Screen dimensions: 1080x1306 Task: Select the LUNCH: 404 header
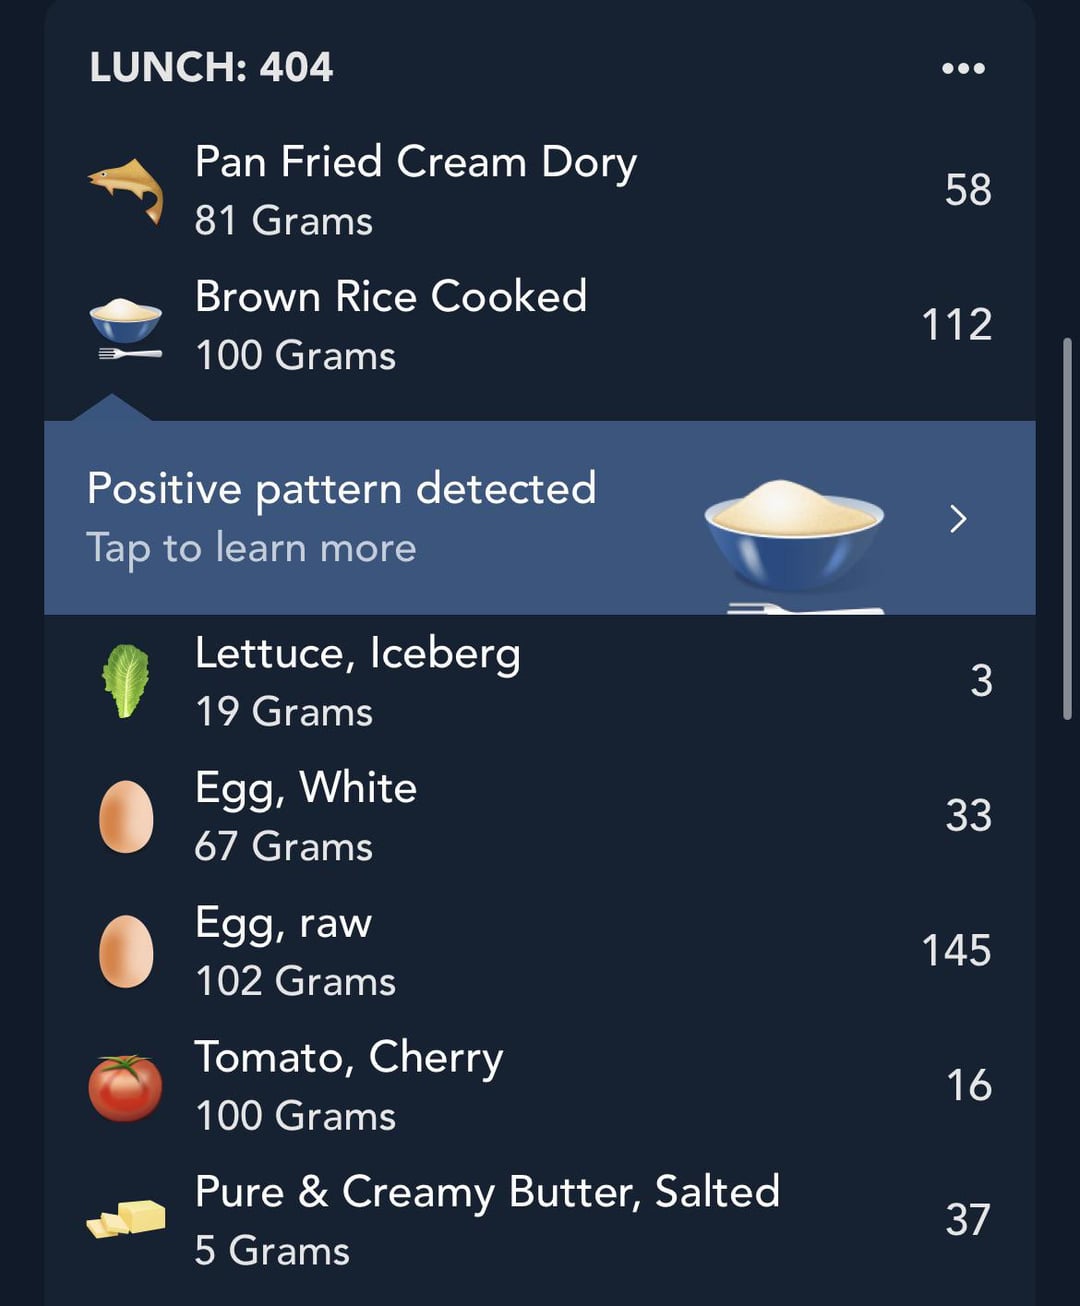(x=211, y=67)
